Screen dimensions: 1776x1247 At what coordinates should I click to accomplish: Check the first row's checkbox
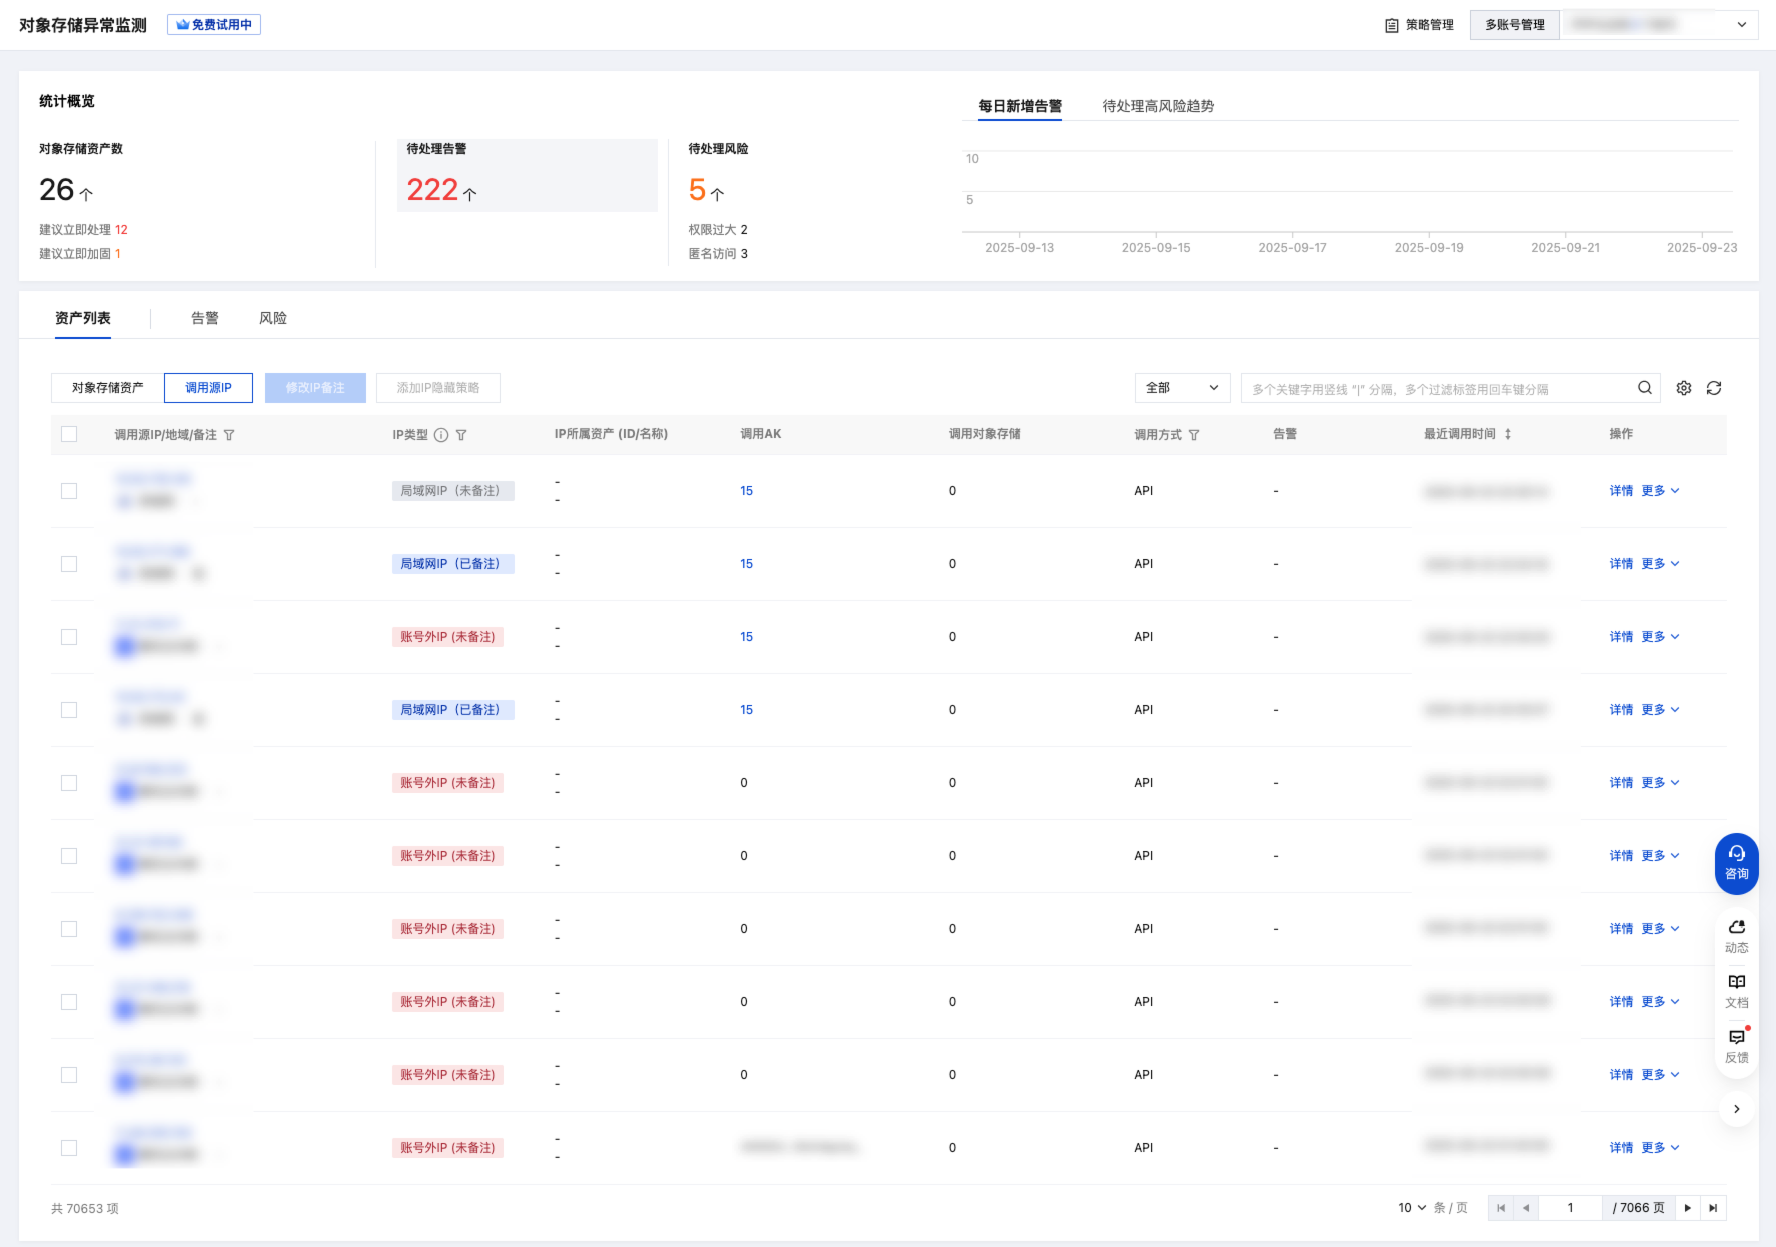point(69,491)
